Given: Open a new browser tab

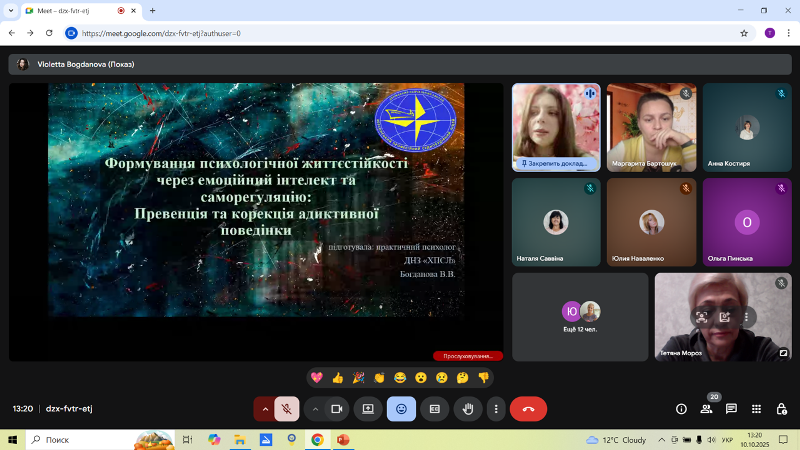Looking at the screenshot, I should (152, 10).
